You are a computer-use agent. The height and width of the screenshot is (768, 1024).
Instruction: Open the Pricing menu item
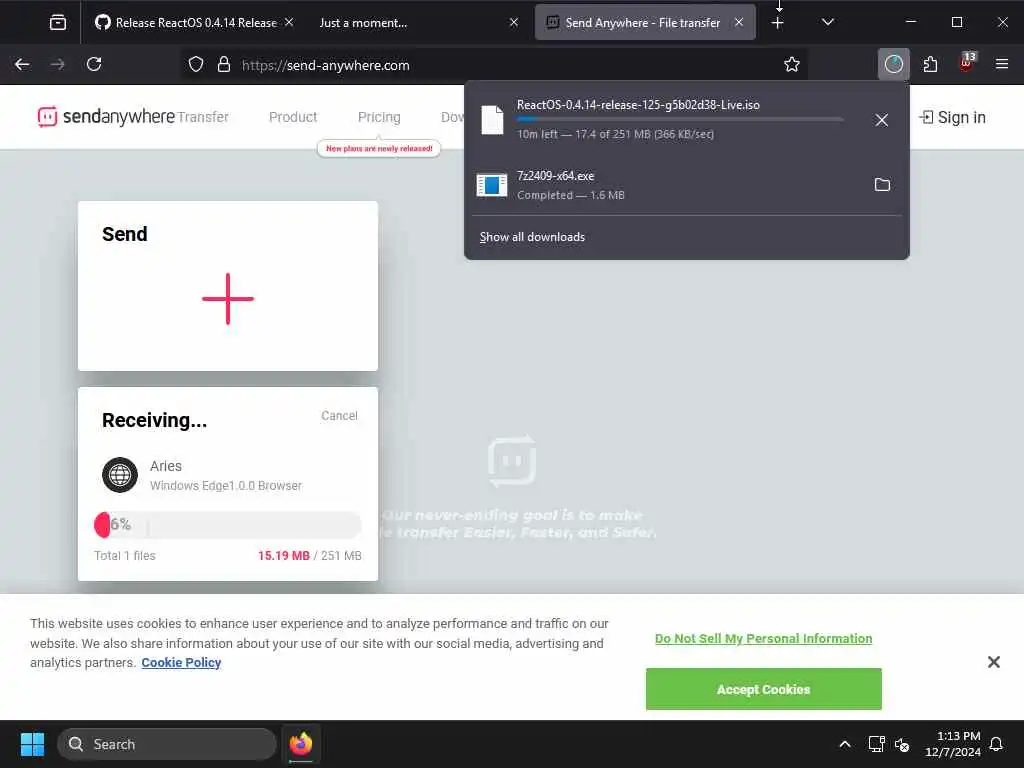(x=379, y=117)
